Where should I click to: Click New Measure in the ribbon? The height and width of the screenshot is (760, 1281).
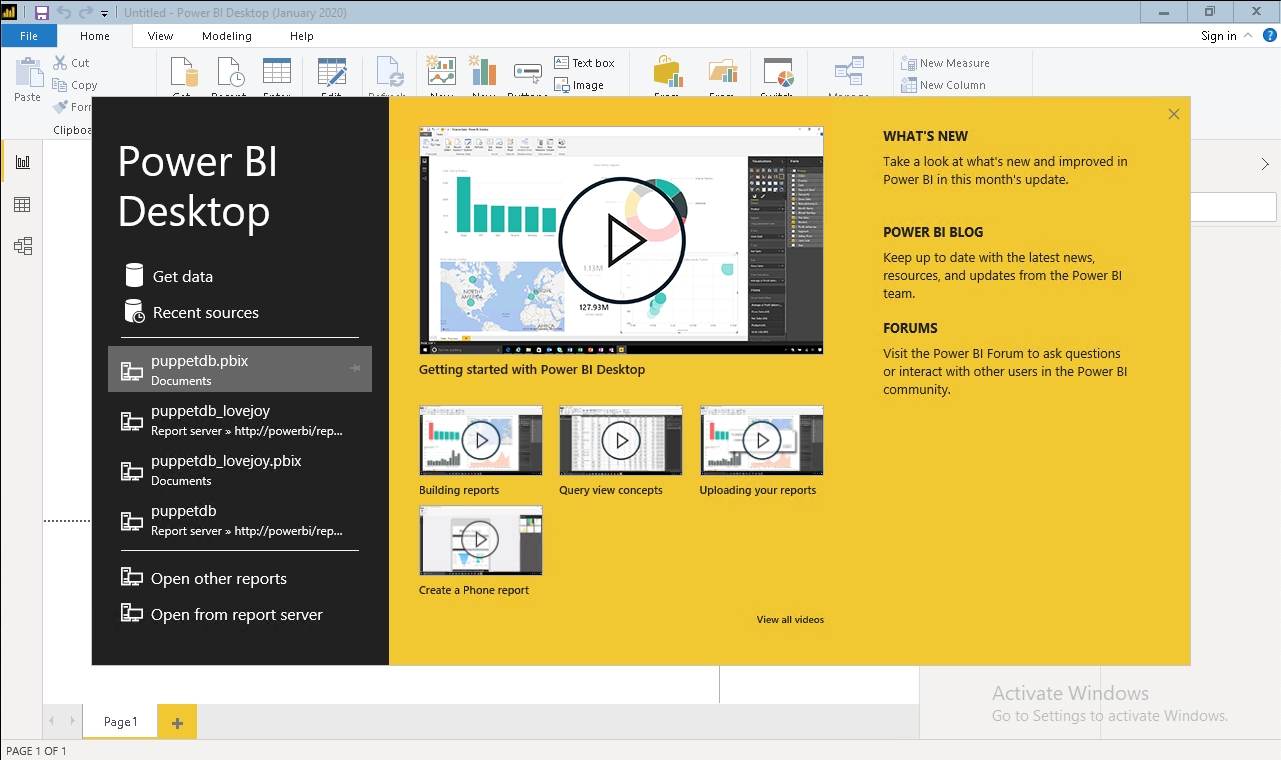pos(945,63)
